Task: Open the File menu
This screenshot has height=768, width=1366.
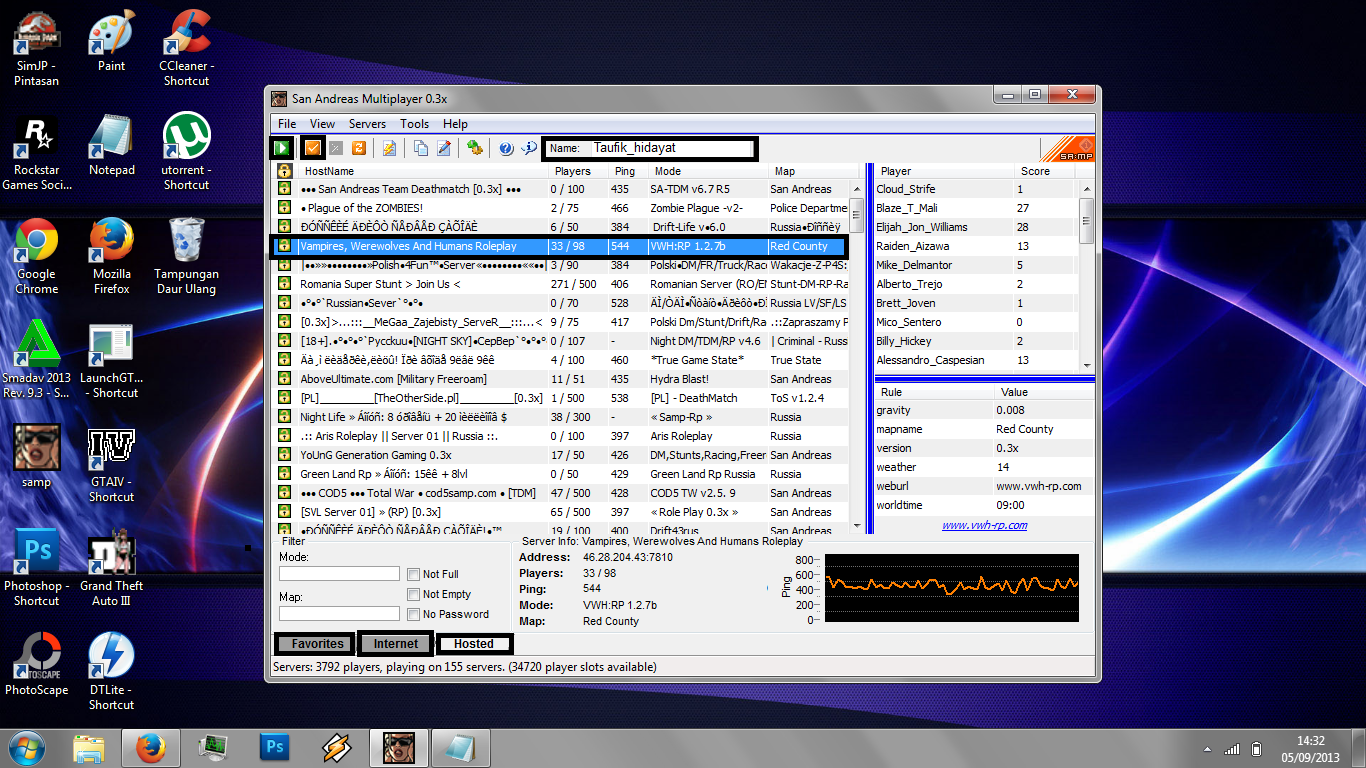Action: 287,124
